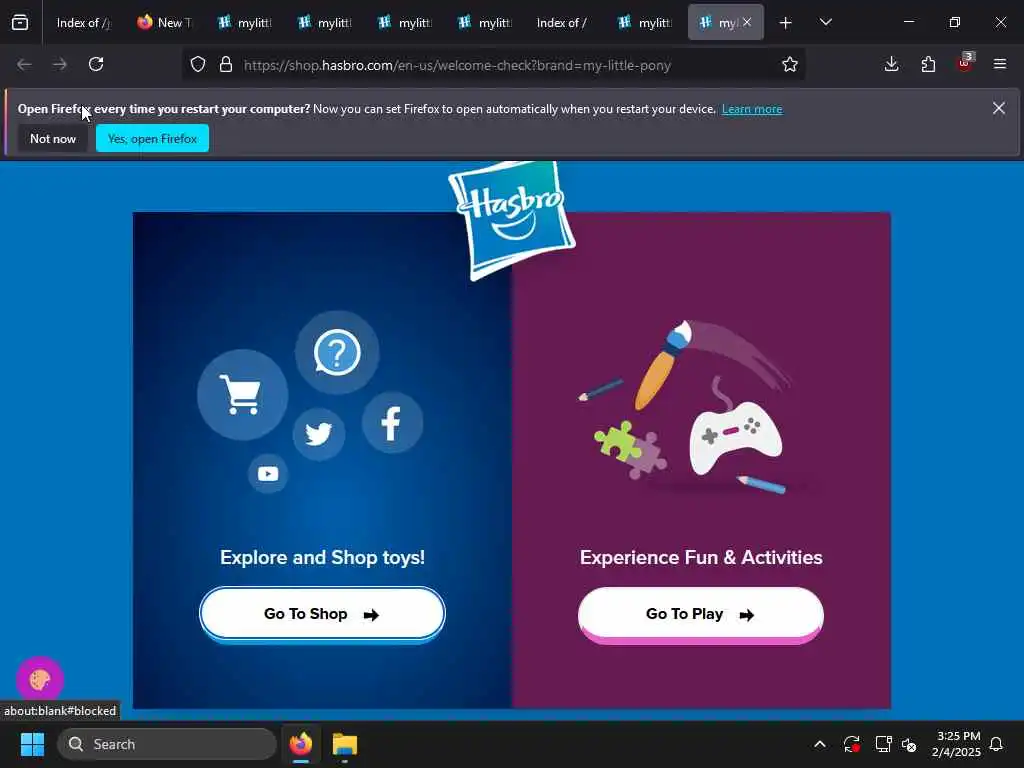Click the taskbar Search box
Screen dimensions: 1024x768
click(x=167, y=744)
